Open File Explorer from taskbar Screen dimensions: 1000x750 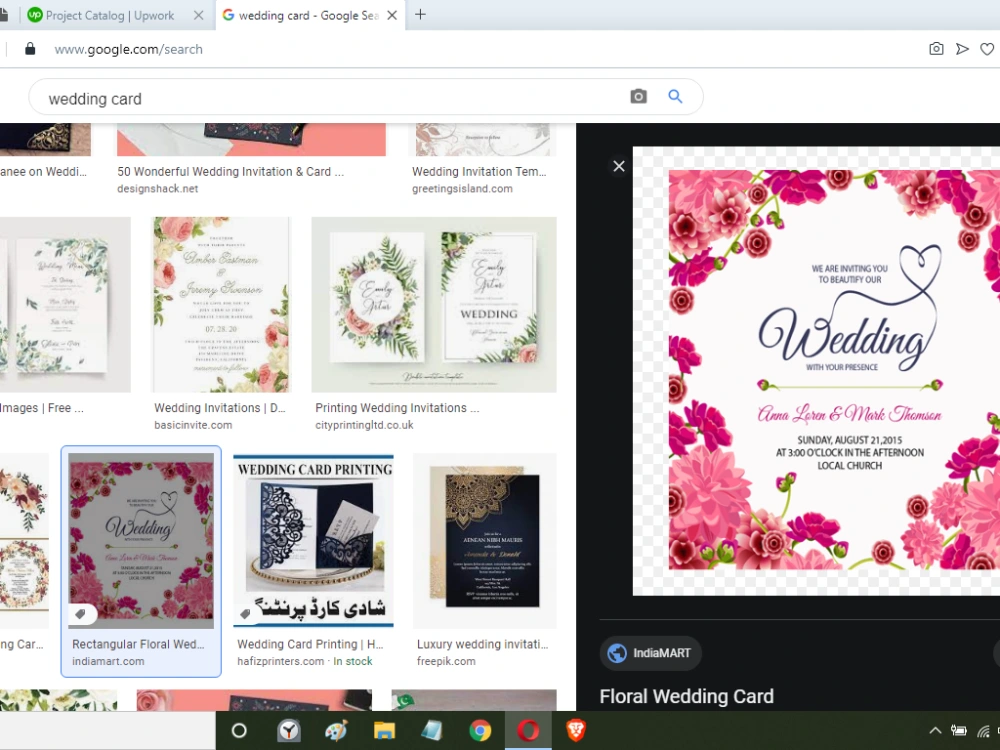384,730
